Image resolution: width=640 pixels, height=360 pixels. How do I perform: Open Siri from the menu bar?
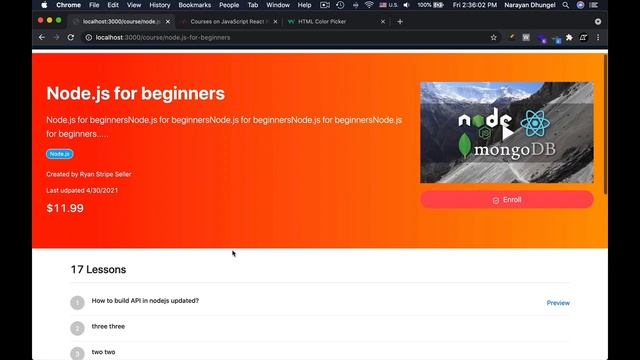580,5
